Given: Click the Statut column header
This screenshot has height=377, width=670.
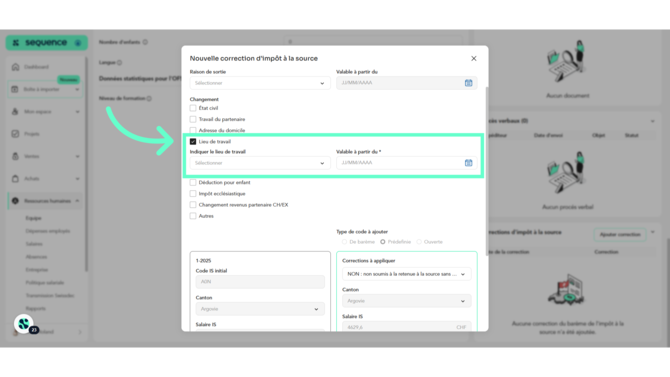Looking at the screenshot, I should click(632, 135).
